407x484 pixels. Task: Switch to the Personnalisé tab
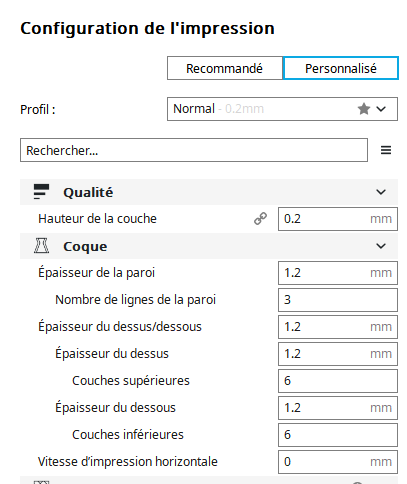(x=341, y=68)
